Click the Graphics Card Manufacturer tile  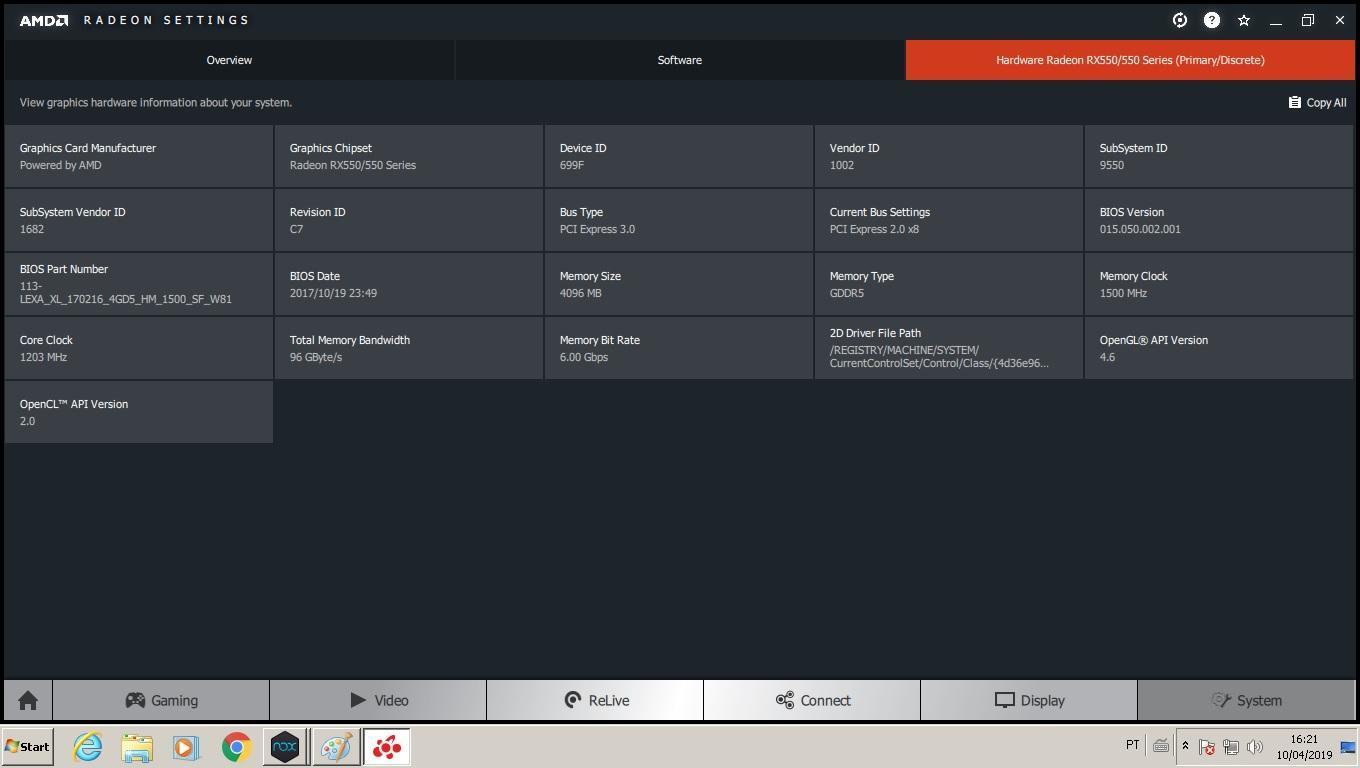139,156
